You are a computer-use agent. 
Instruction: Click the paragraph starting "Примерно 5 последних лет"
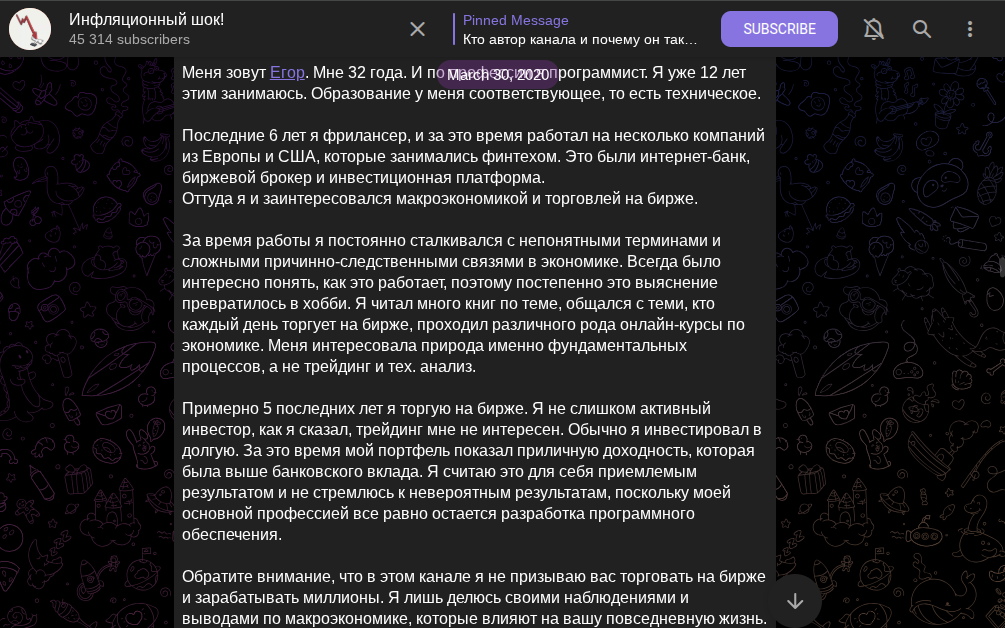pos(471,471)
